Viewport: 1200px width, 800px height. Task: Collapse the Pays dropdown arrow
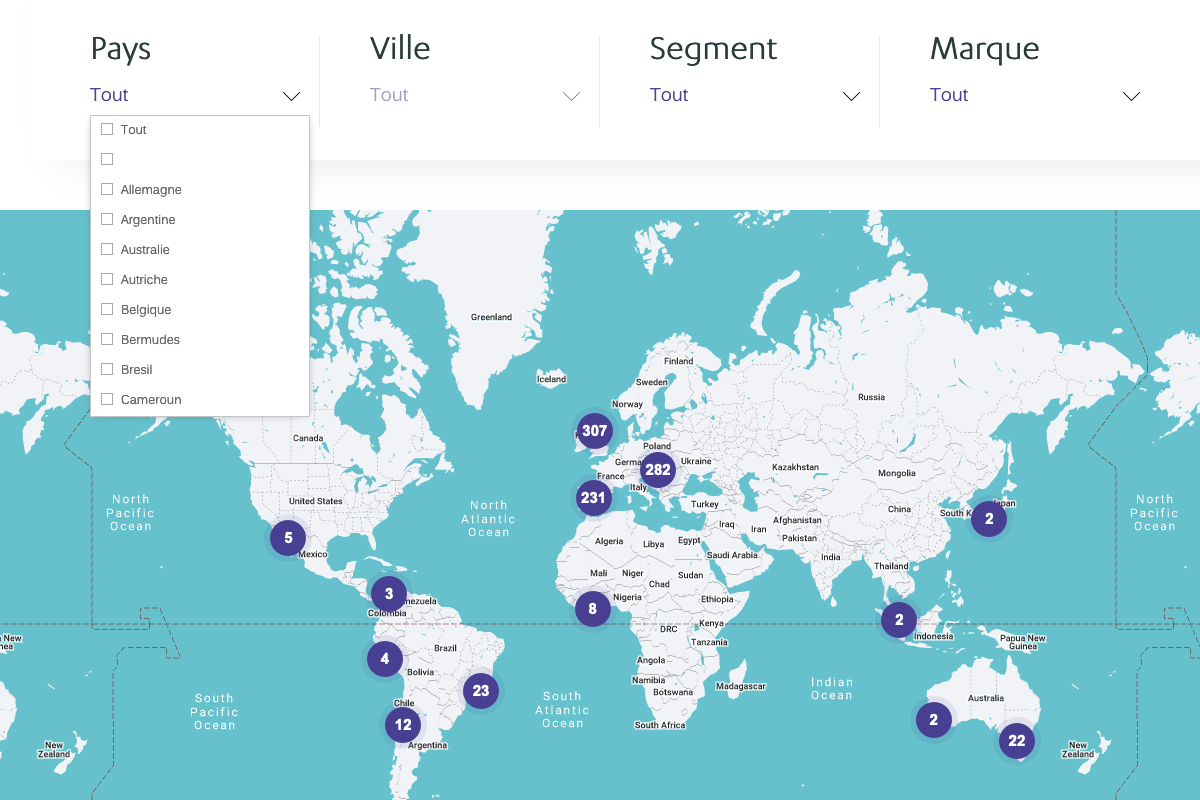click(x=291, y=96)
